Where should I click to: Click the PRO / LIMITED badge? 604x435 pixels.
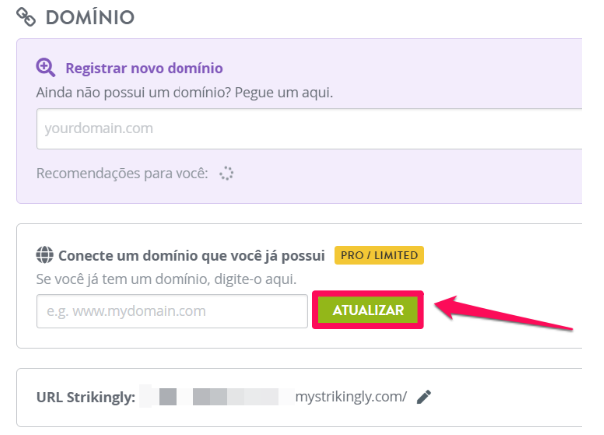(x=379, y=255)
